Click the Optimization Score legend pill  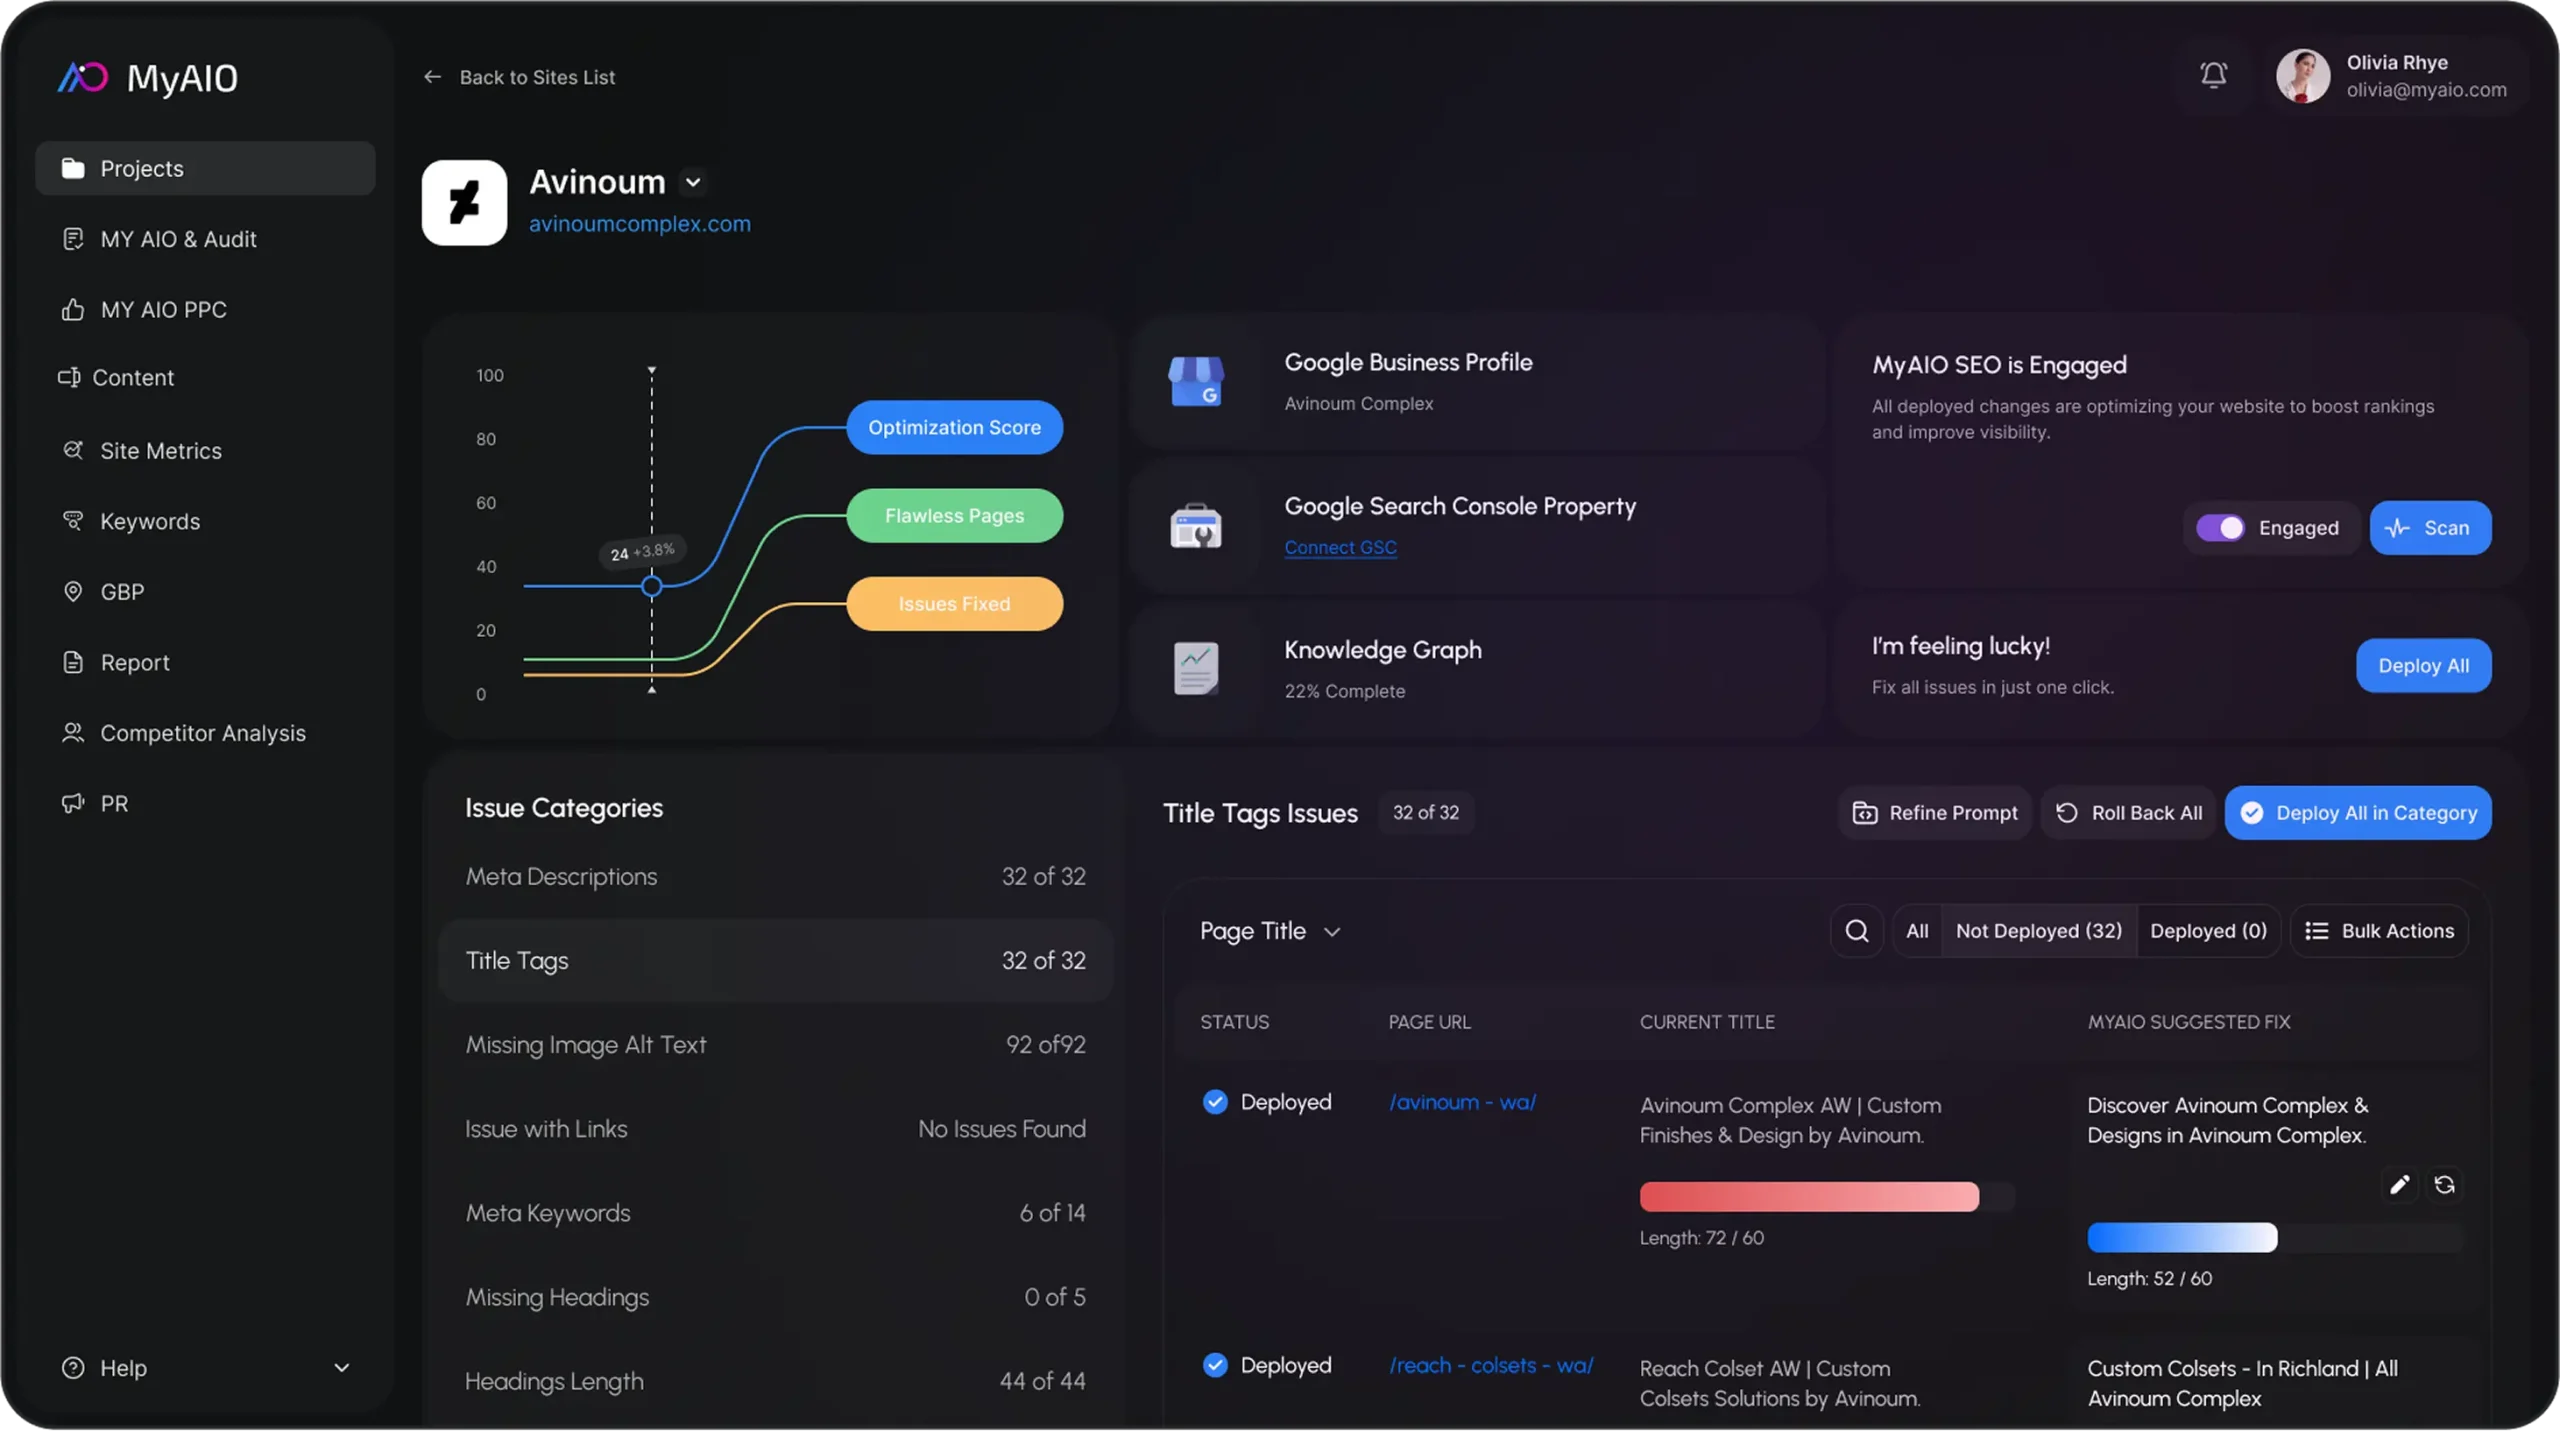pyautogui.click(x=954, y=427)
